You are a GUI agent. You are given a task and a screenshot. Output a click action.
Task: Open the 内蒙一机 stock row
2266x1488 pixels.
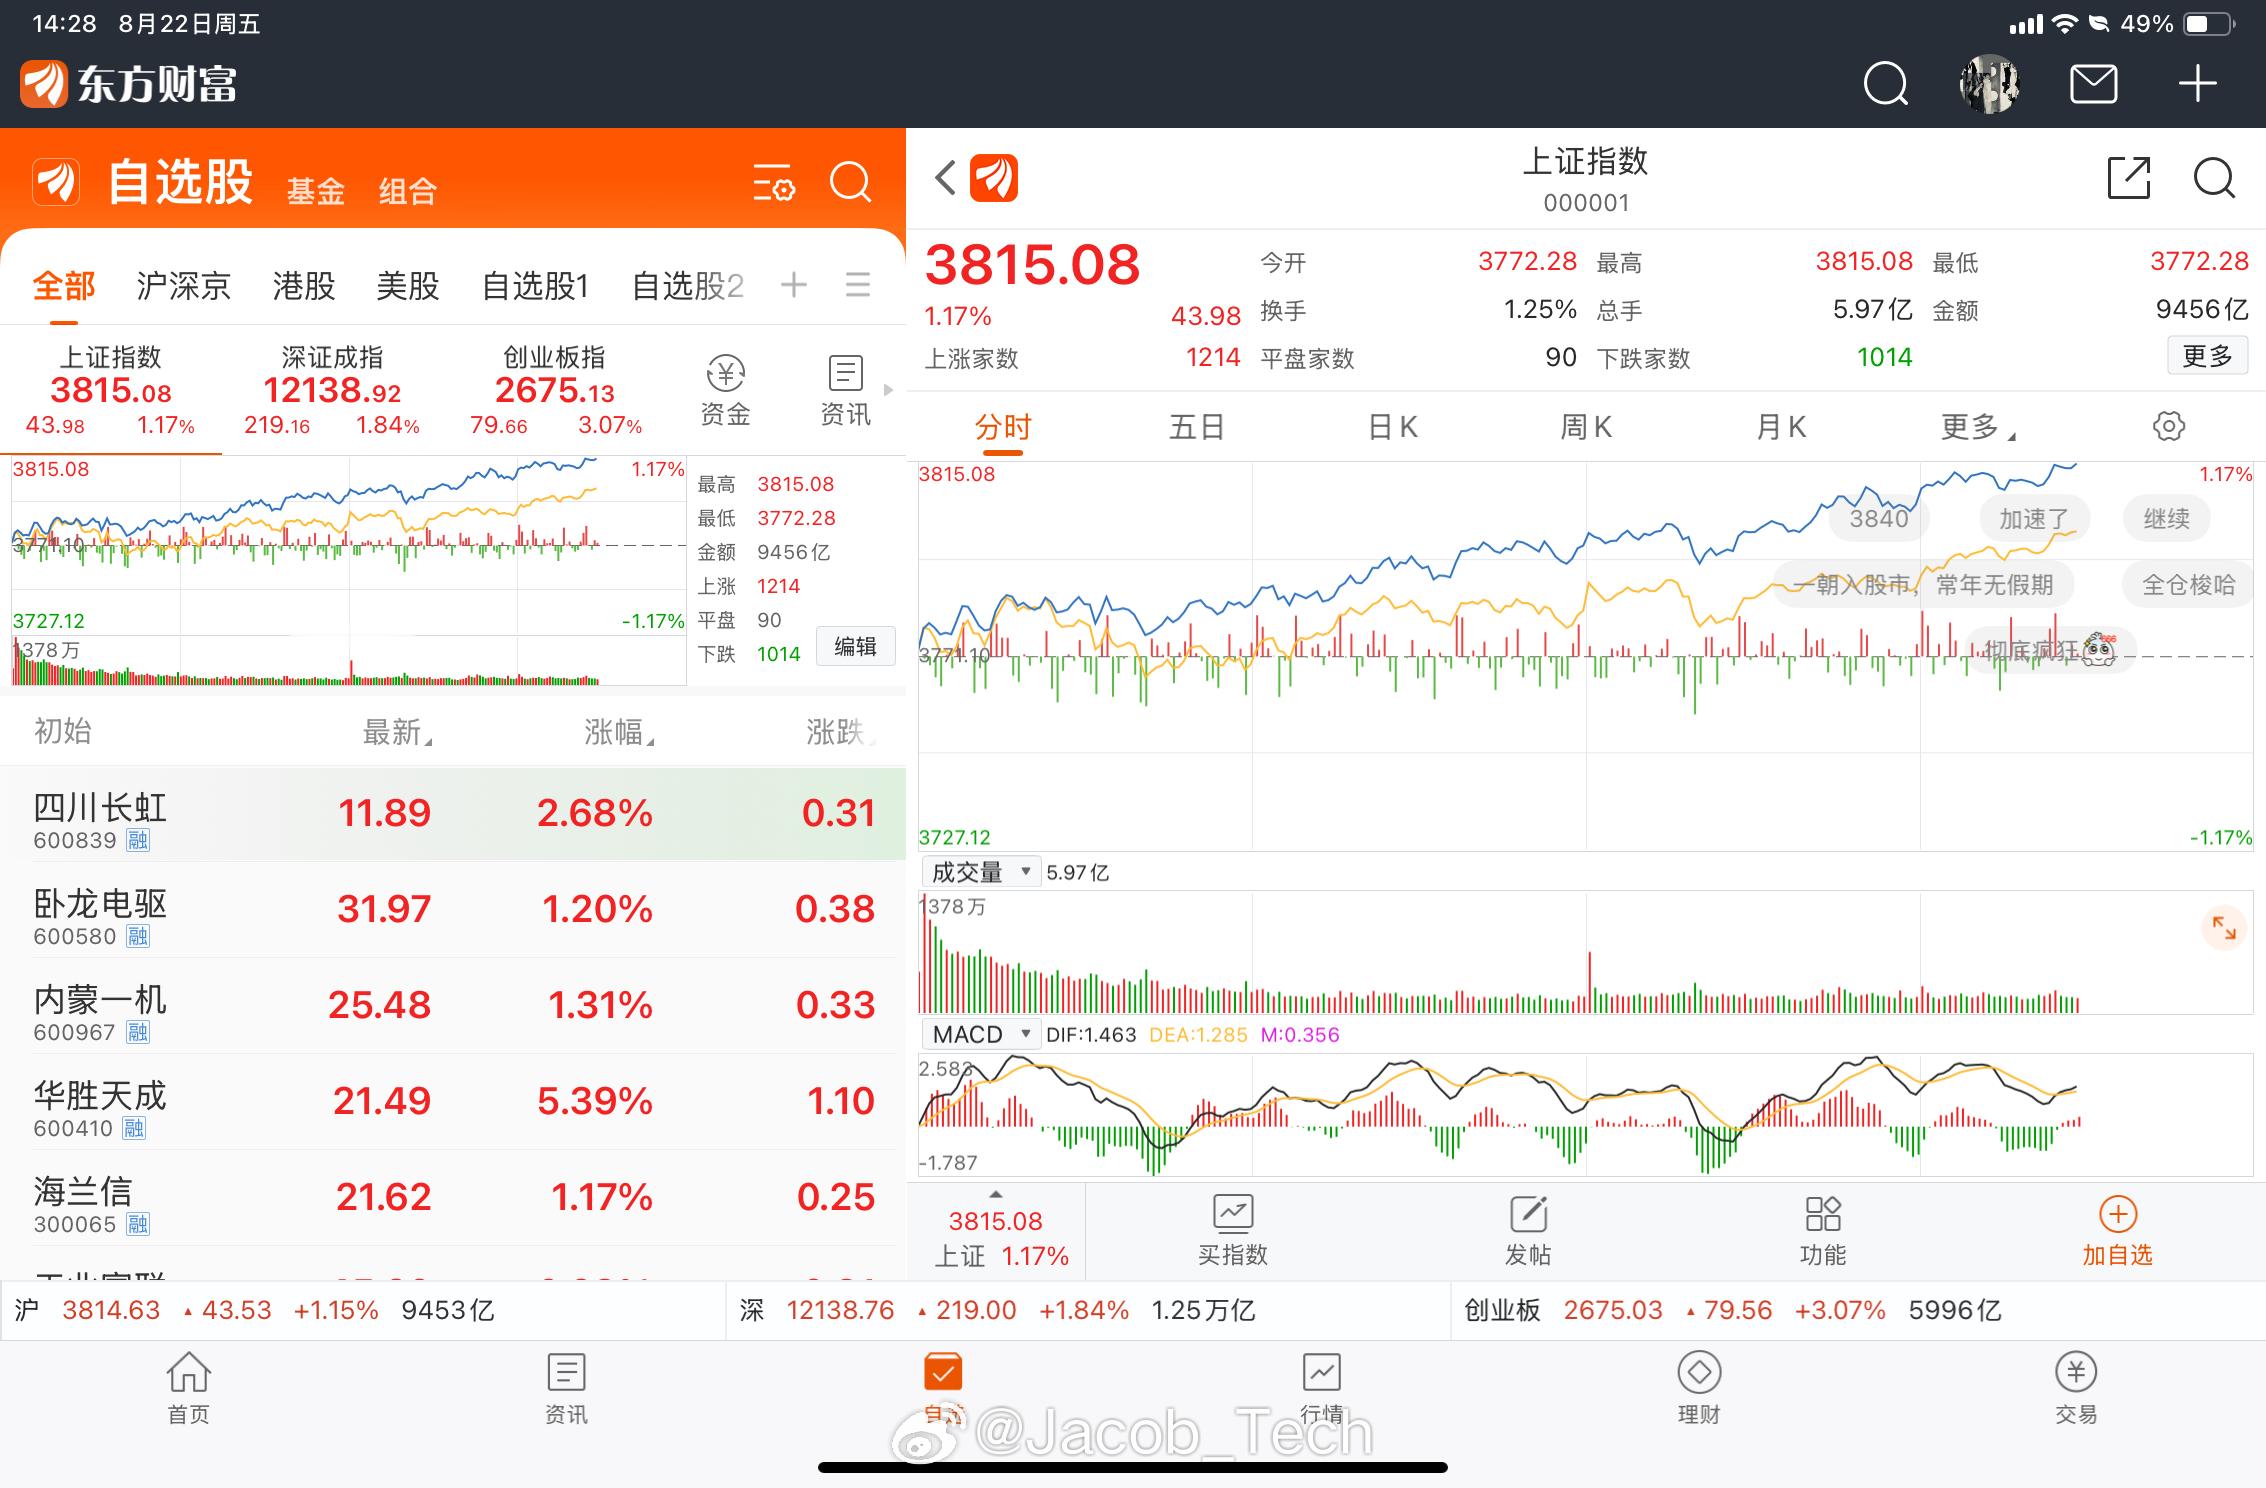pos(453,1006)
